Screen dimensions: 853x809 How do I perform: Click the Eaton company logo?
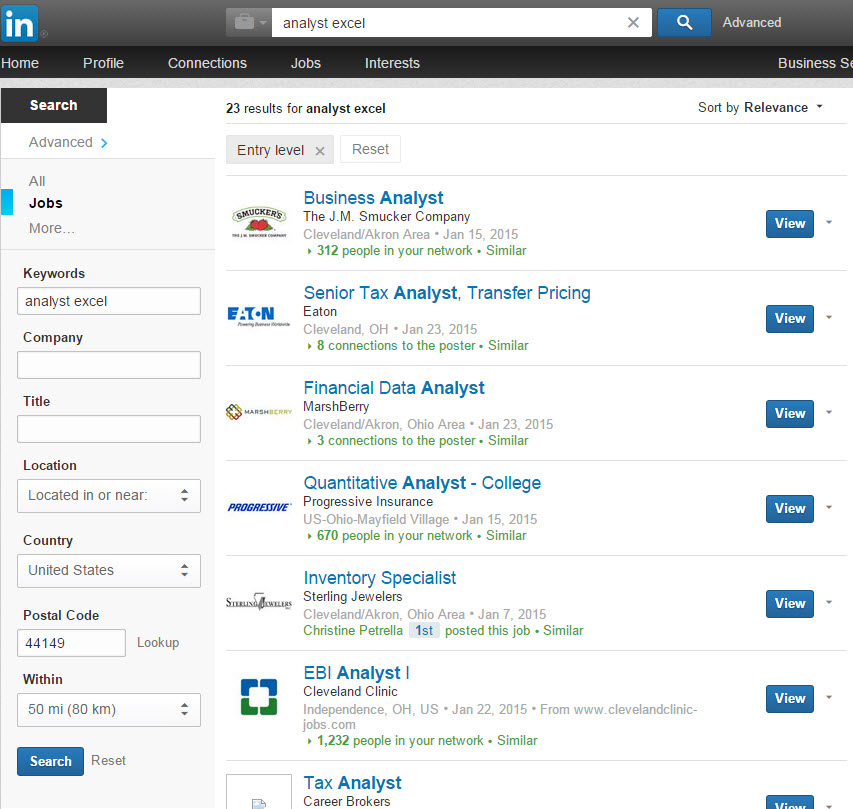pyautogui.click(x=259, y=316)
